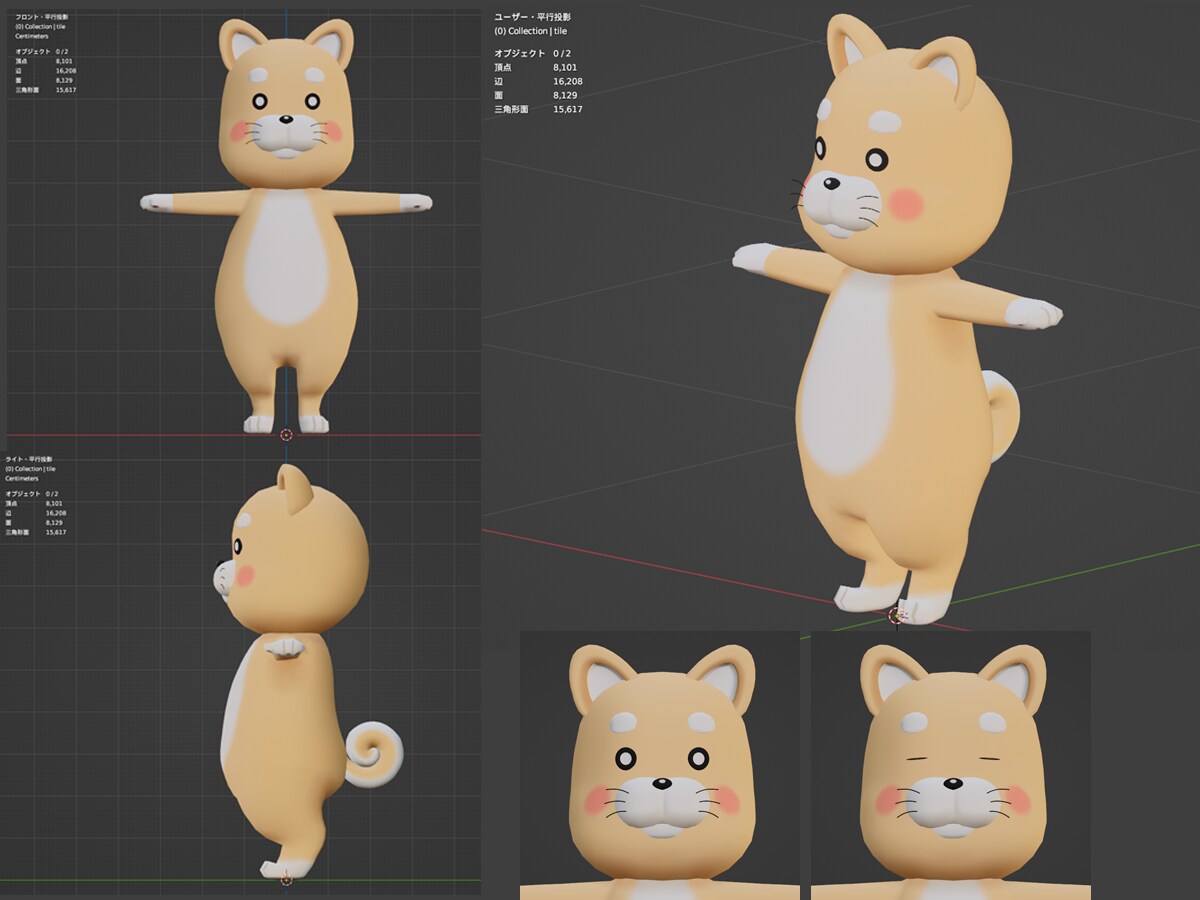Select the closed-eyed dog face close-up
1200x900 pixels.
950,765
